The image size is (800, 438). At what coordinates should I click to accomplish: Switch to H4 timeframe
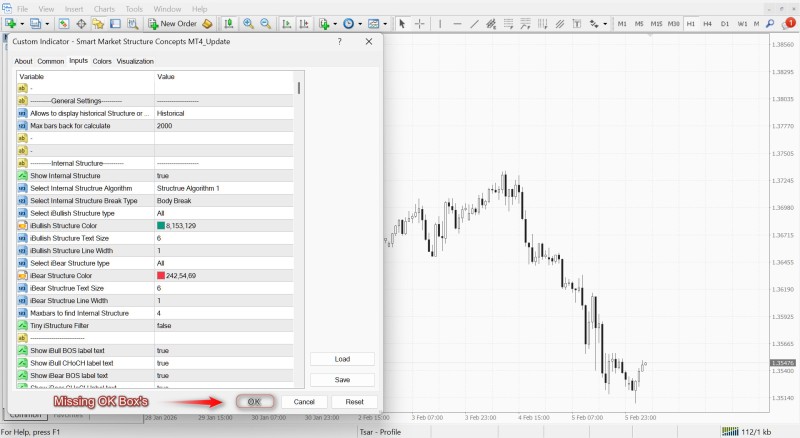pos(708,23)
